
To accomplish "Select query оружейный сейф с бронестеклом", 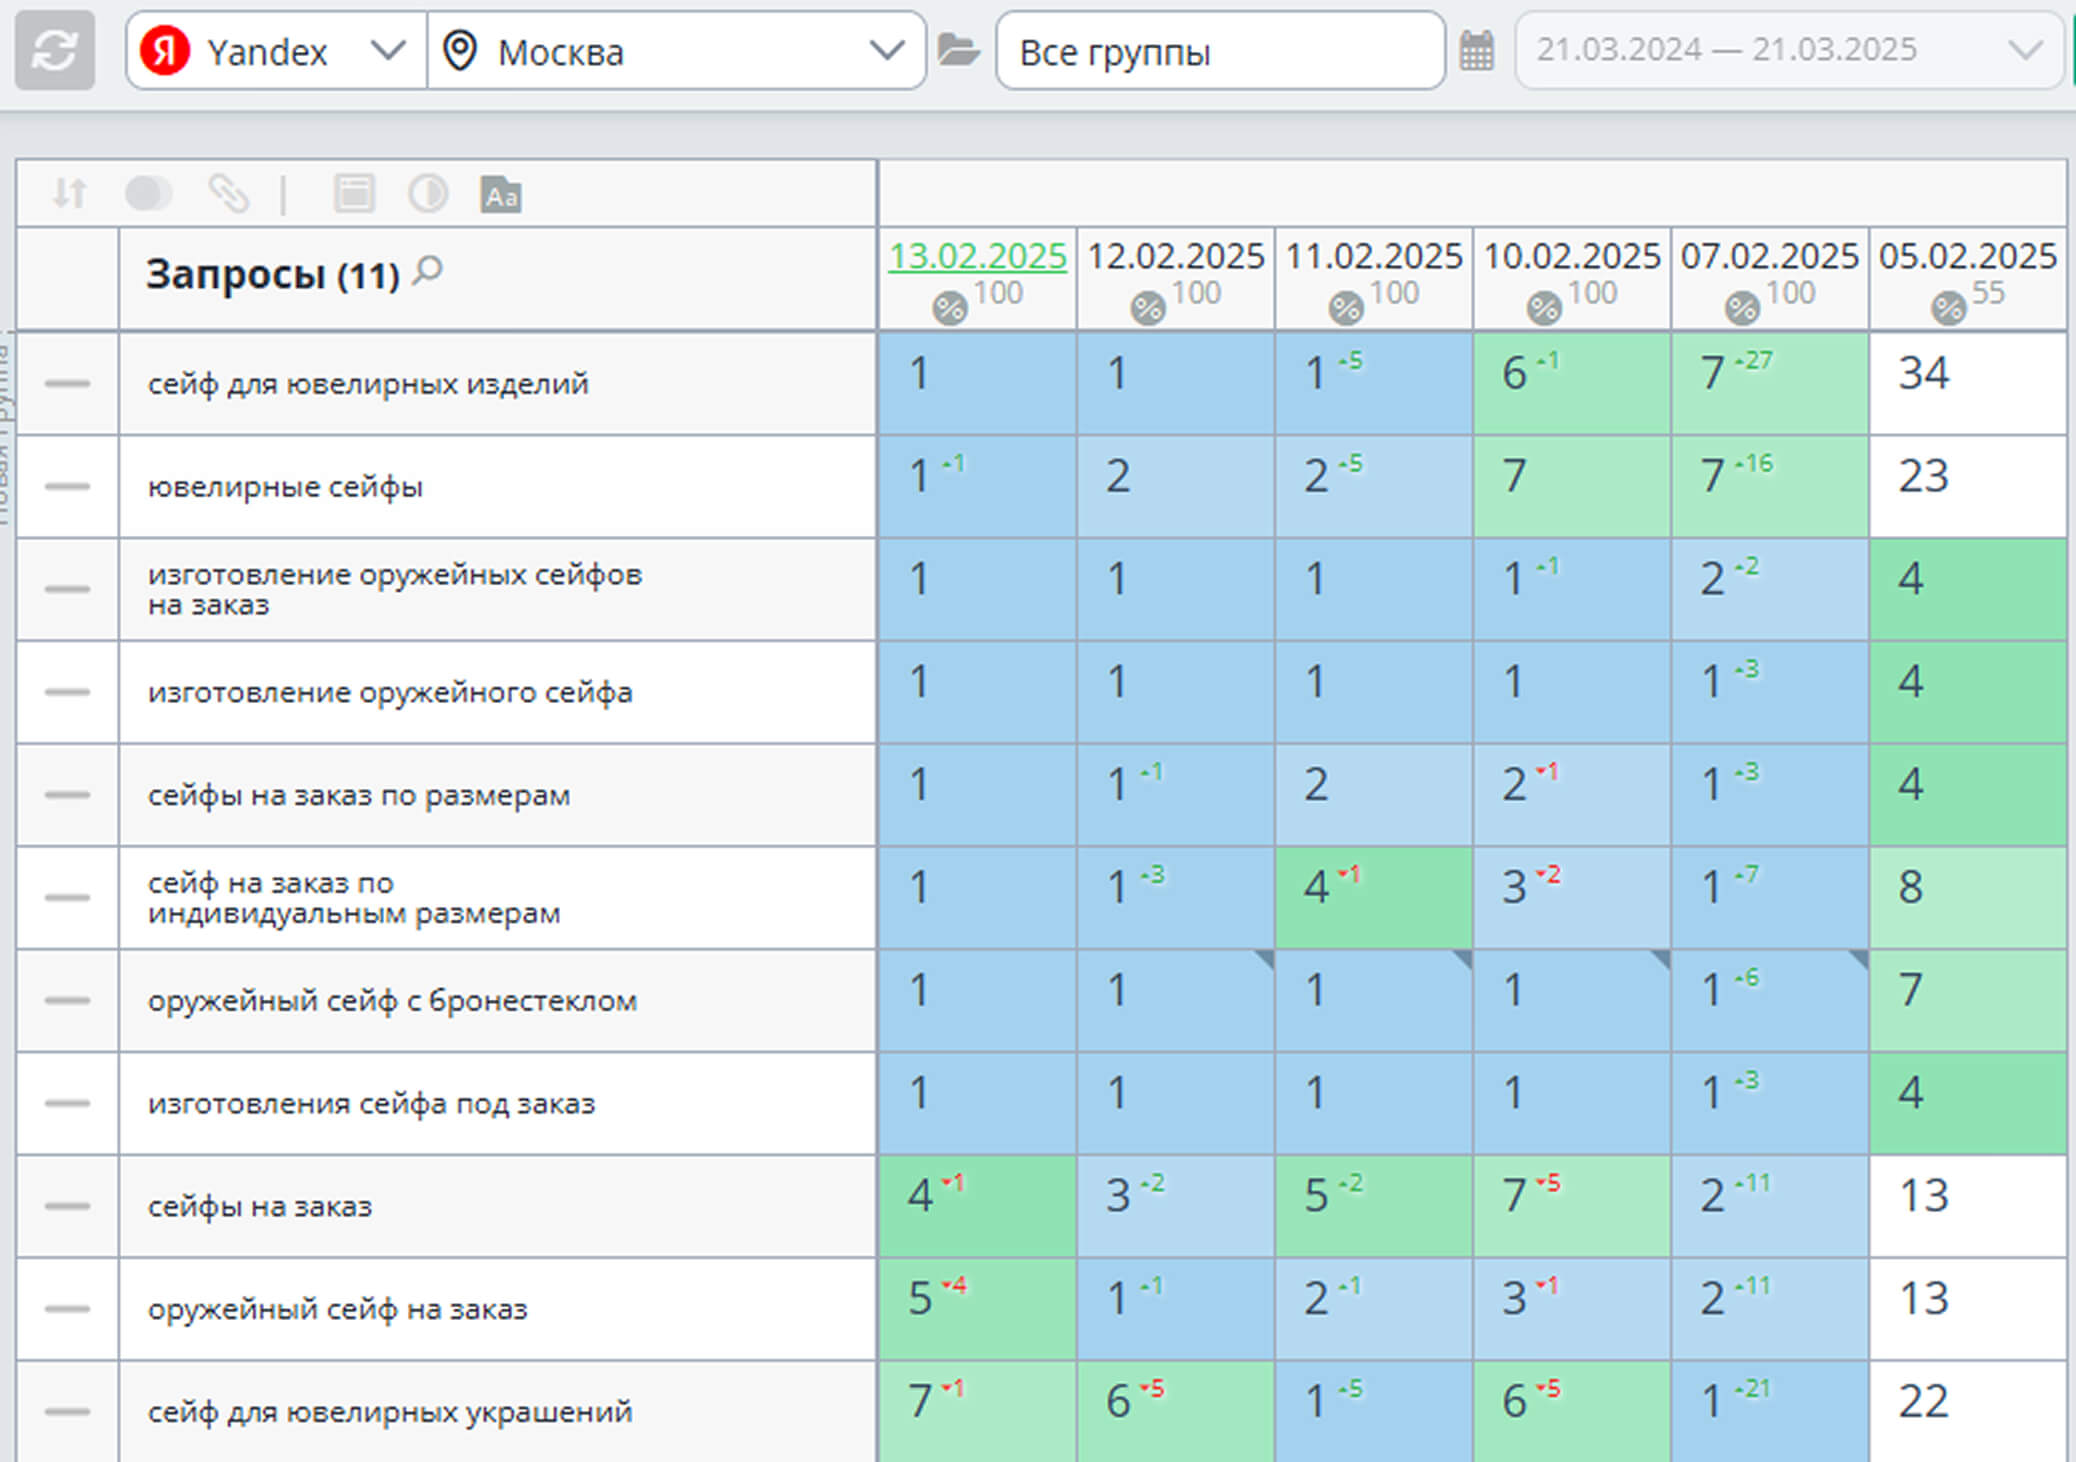I will pyautogui.click(x=392, y=1001).
